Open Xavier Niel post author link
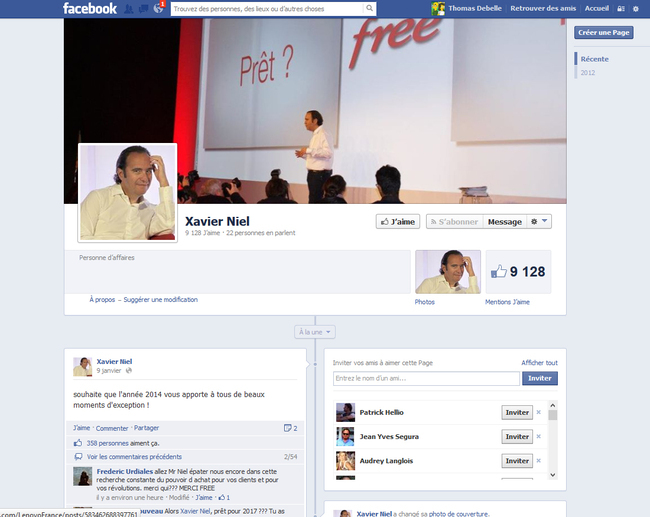 click(x=114, y=362)
